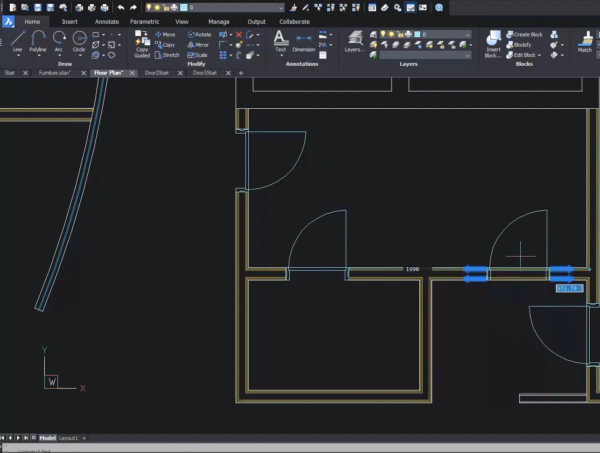Viewport: 600px width, 453px height.
Task: Expand the Edit Block dropdown arrow
Action: [540, 55]
